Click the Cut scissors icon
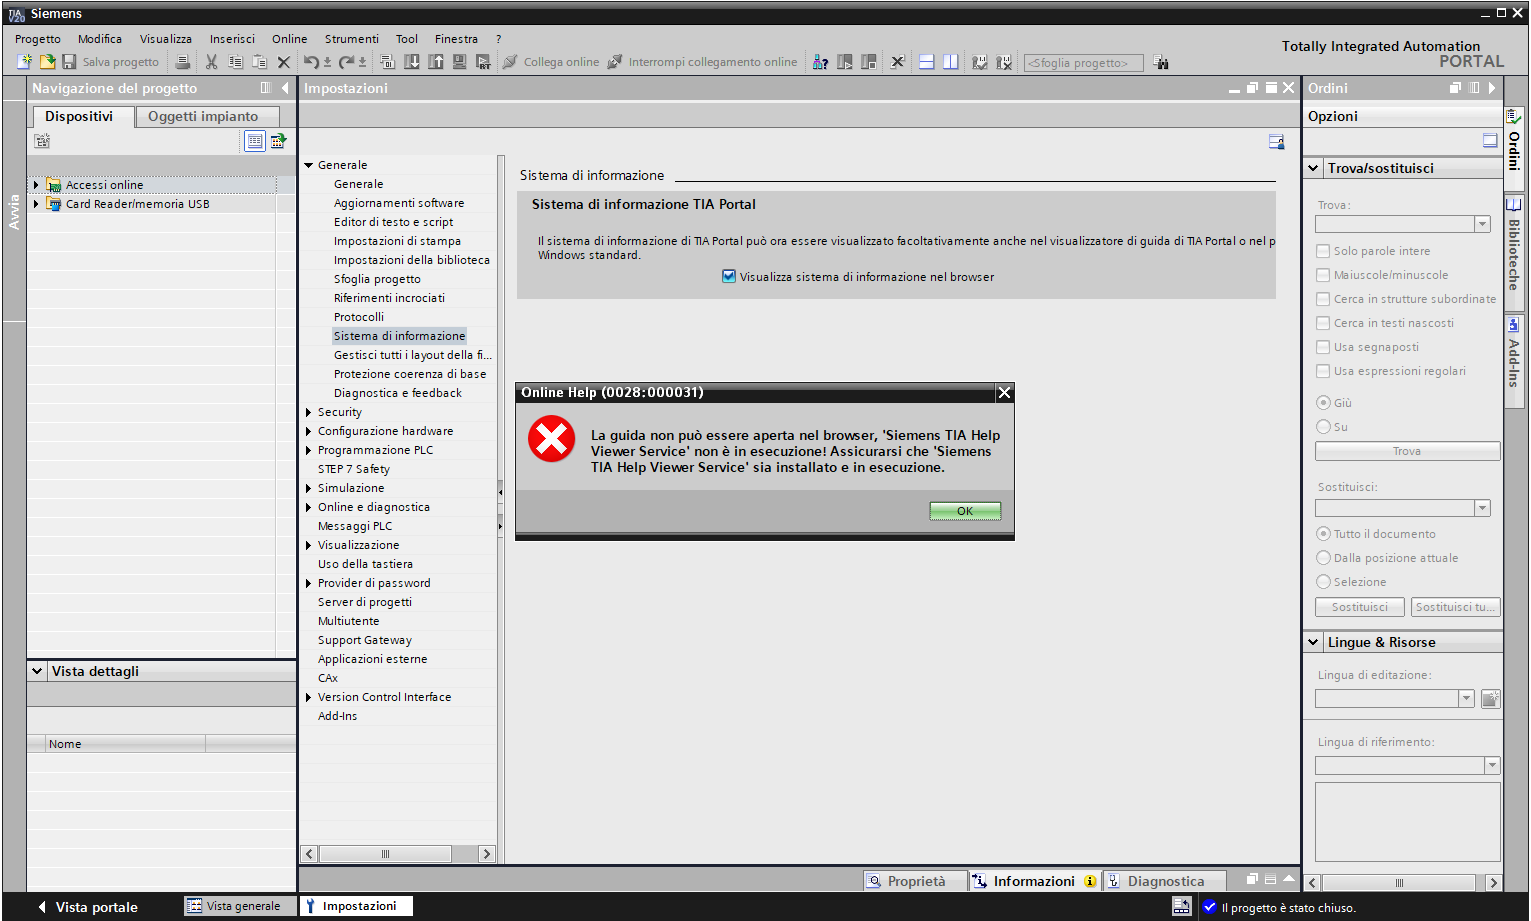Screen dimensions: 1531x921 point(211,62)
